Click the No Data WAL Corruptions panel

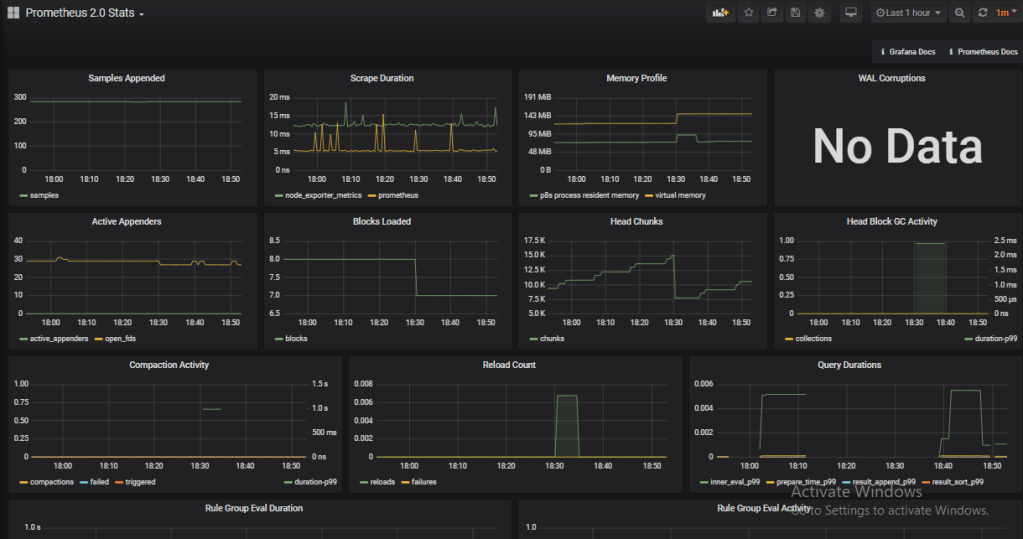(896, 146)
